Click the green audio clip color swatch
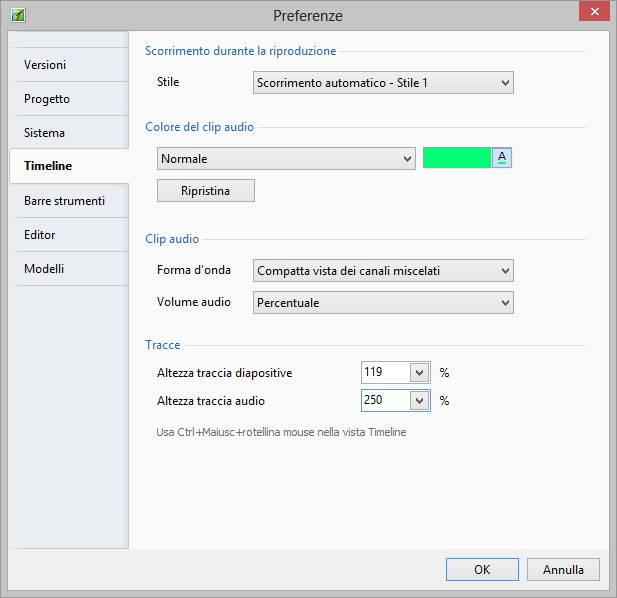This screenshot has width=617, height=598. (x=456, y=158)
